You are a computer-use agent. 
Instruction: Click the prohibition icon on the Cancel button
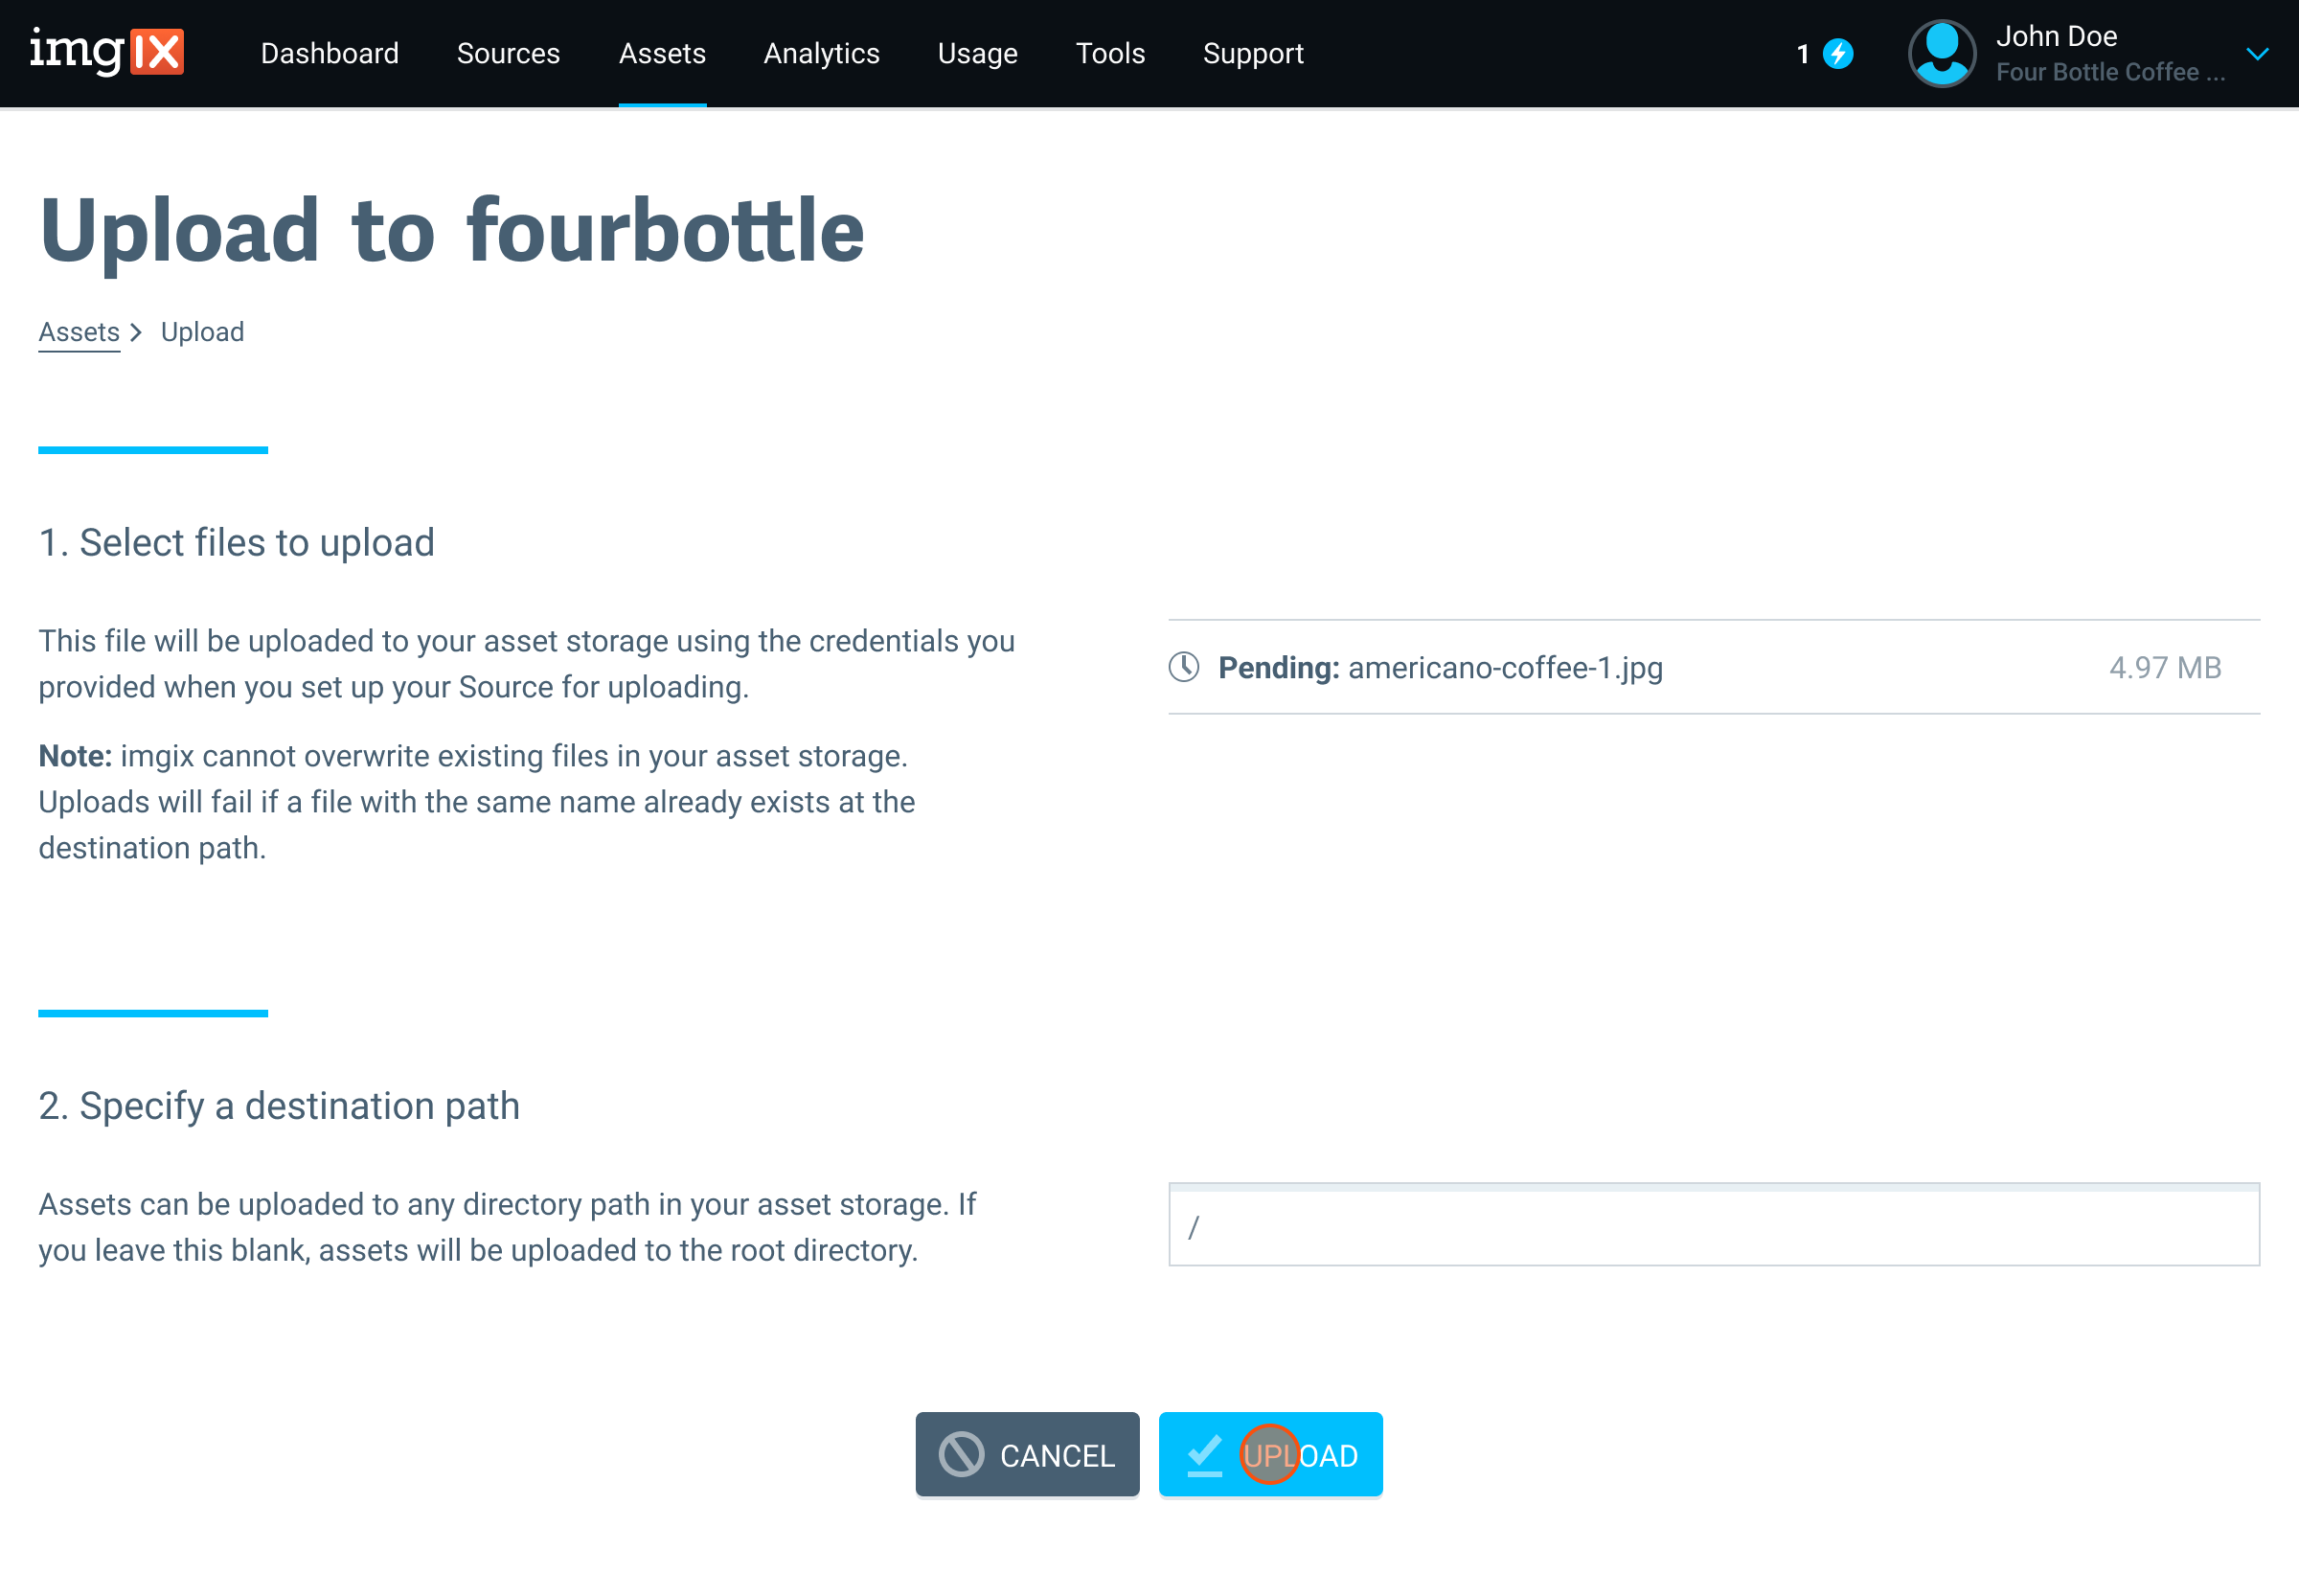pyautogui.click(x=959, y=1455)
